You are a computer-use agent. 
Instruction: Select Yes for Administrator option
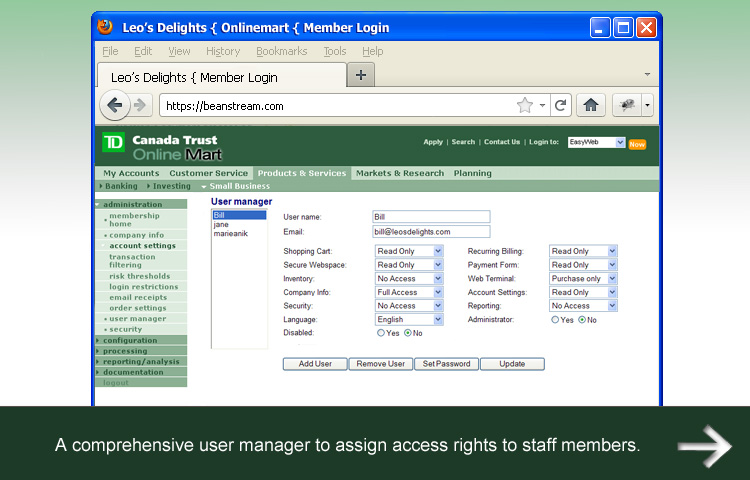coord(555,319)
